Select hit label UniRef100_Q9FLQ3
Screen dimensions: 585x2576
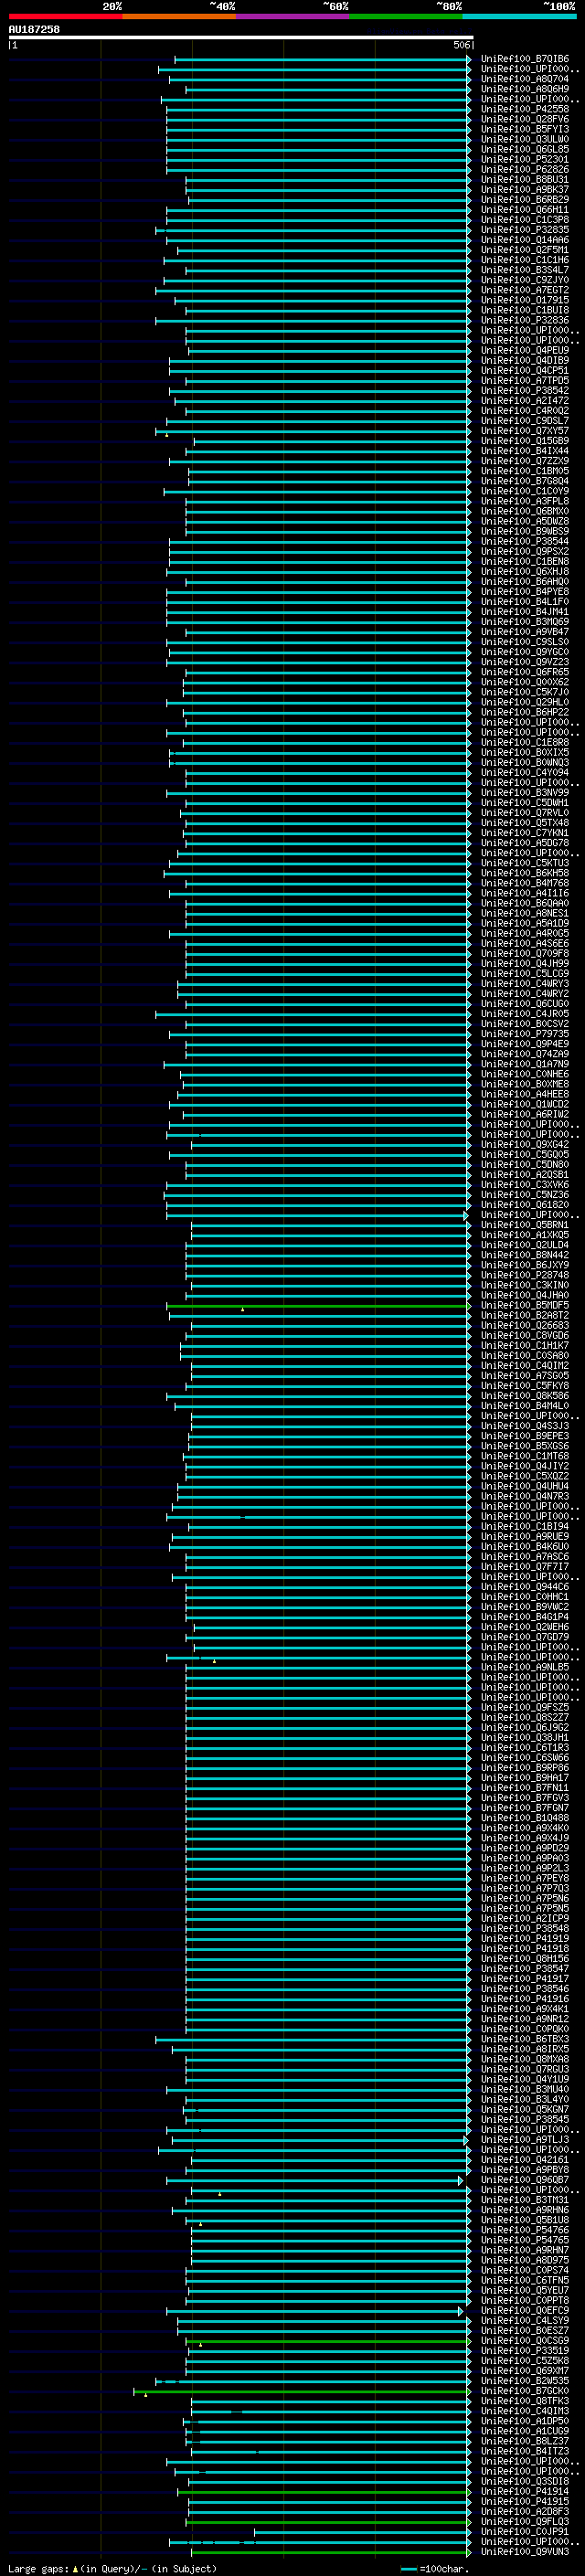525,2522
